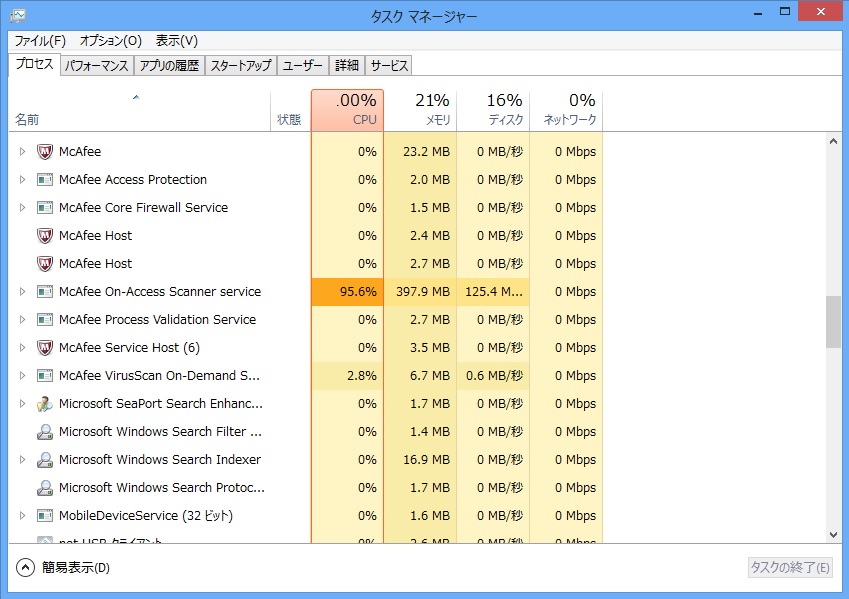Image resolution: width=849 pixels, height=599 pixels.
Task: Click the McAfee Access Protection service icon
Action: point(44,180)
